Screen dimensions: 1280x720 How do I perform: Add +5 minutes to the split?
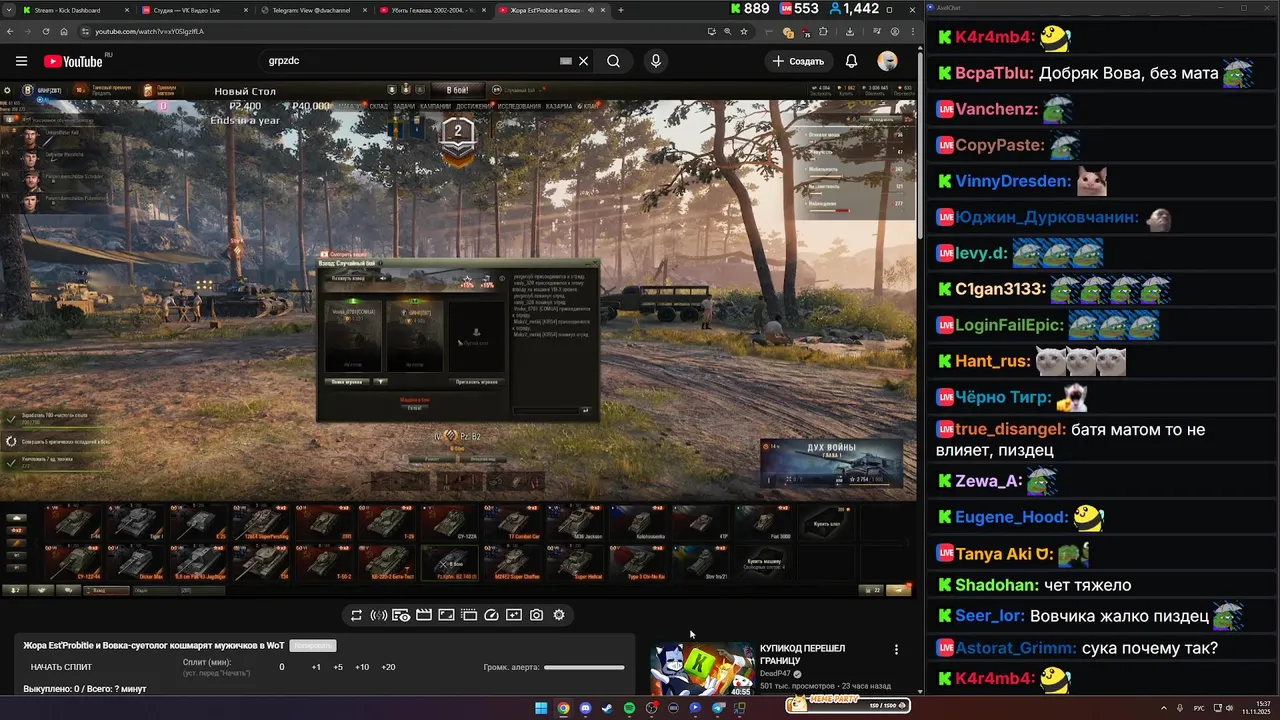tap(338, 667)
